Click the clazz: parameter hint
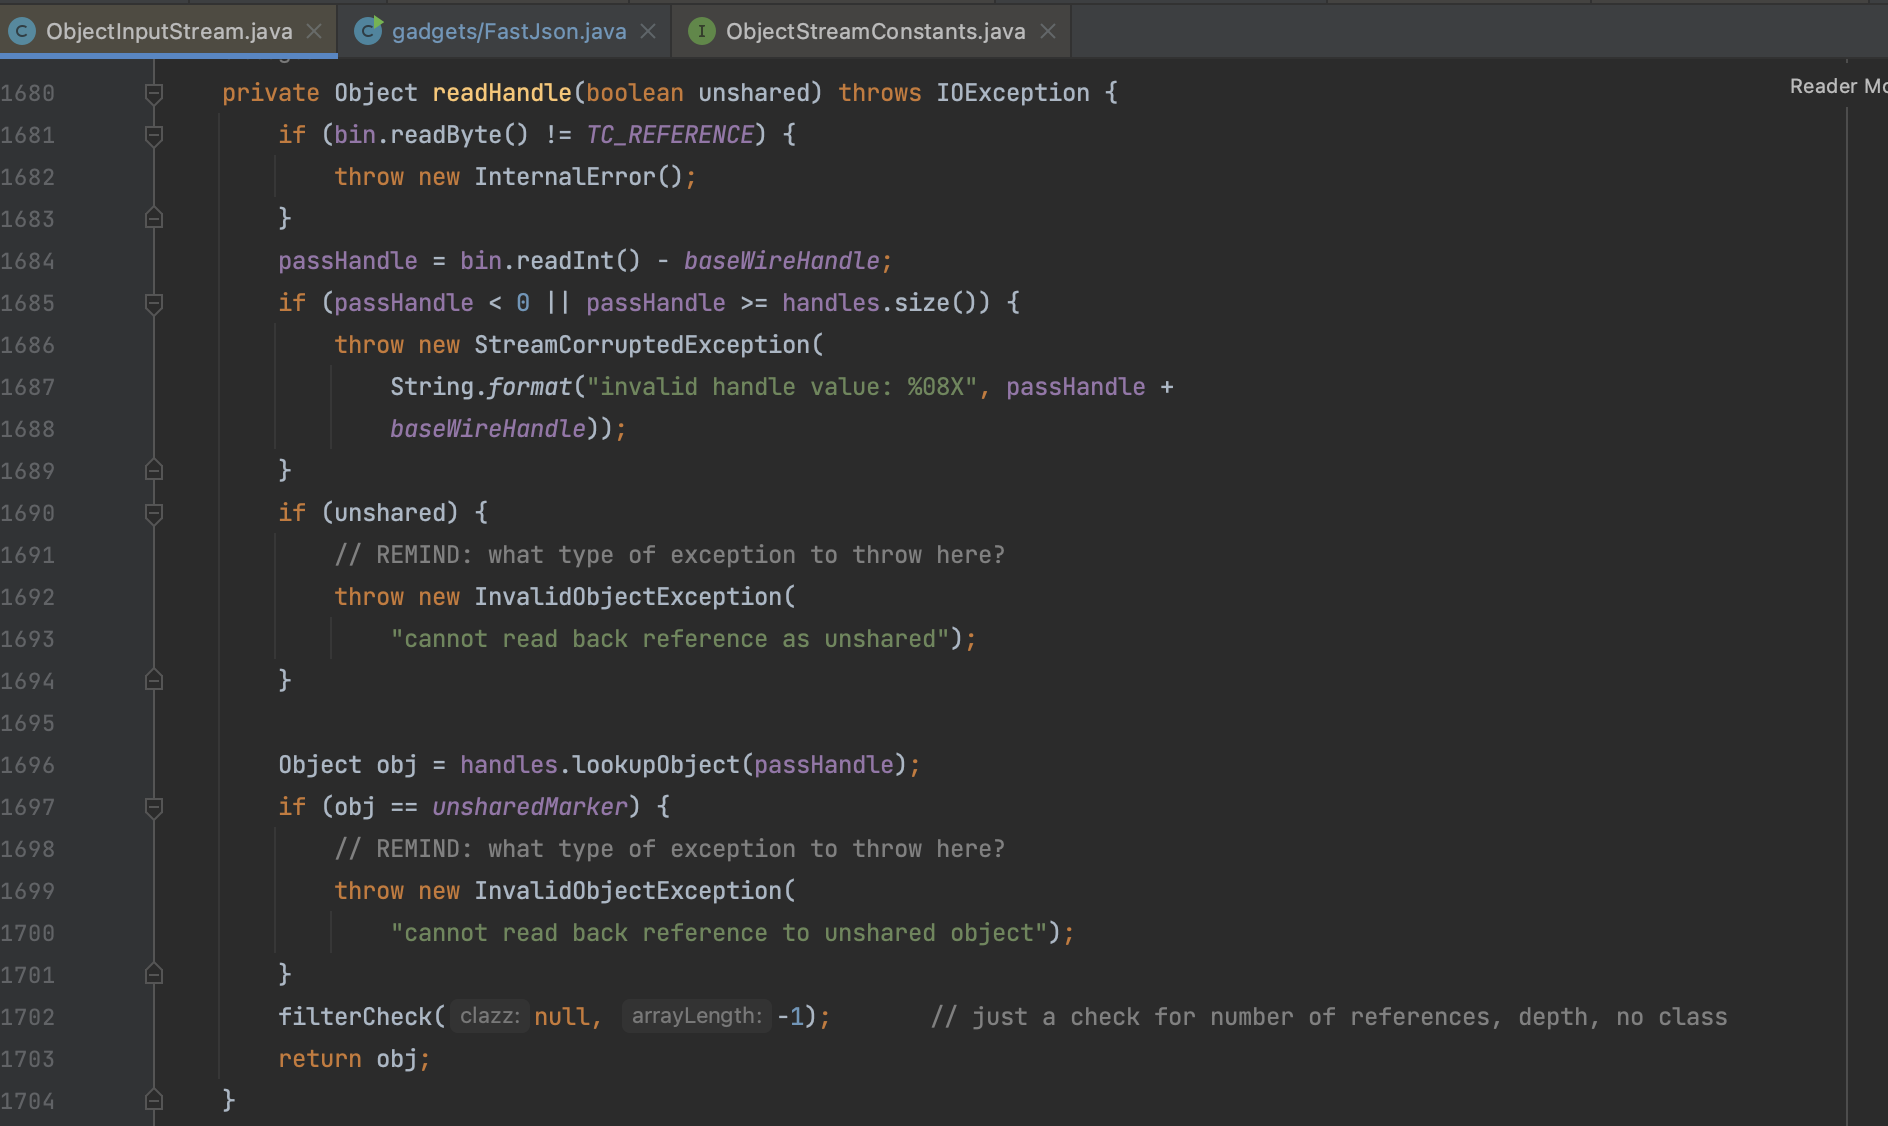Screen dimensions: 1888x1126 tap(490, 1017)
